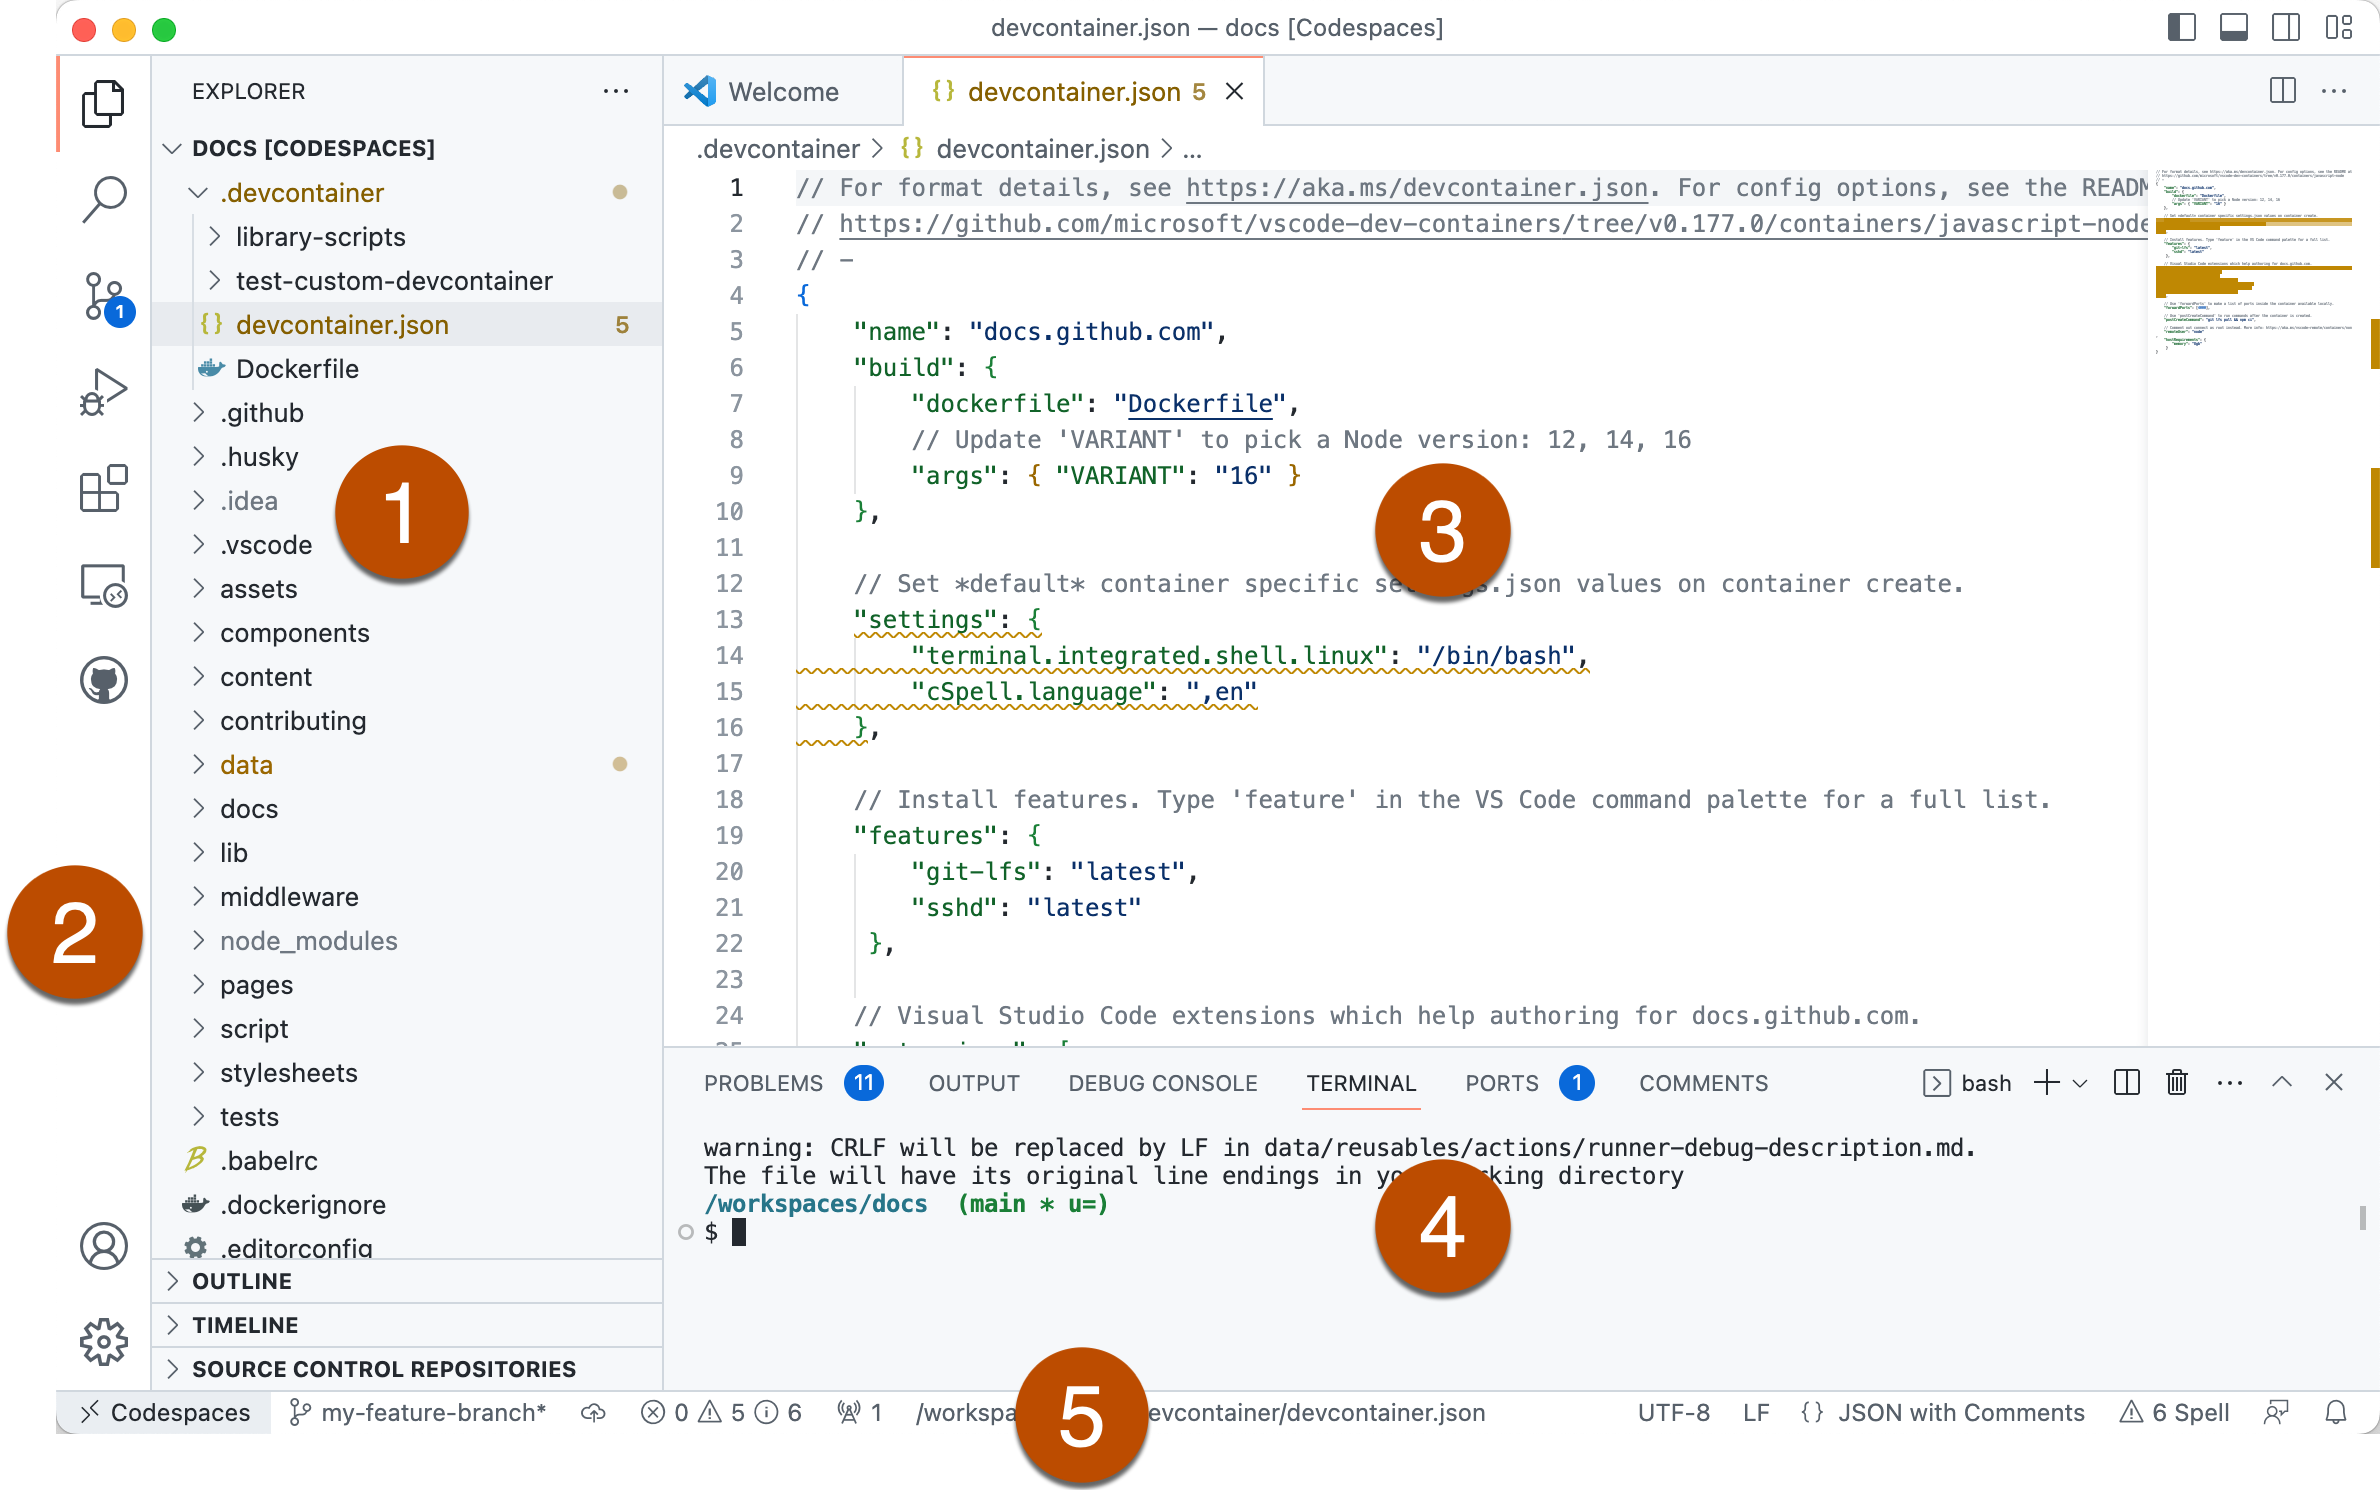Click the Run and Debug icon in sidebar
The image size is (2380, 1490).
(101, 393)
